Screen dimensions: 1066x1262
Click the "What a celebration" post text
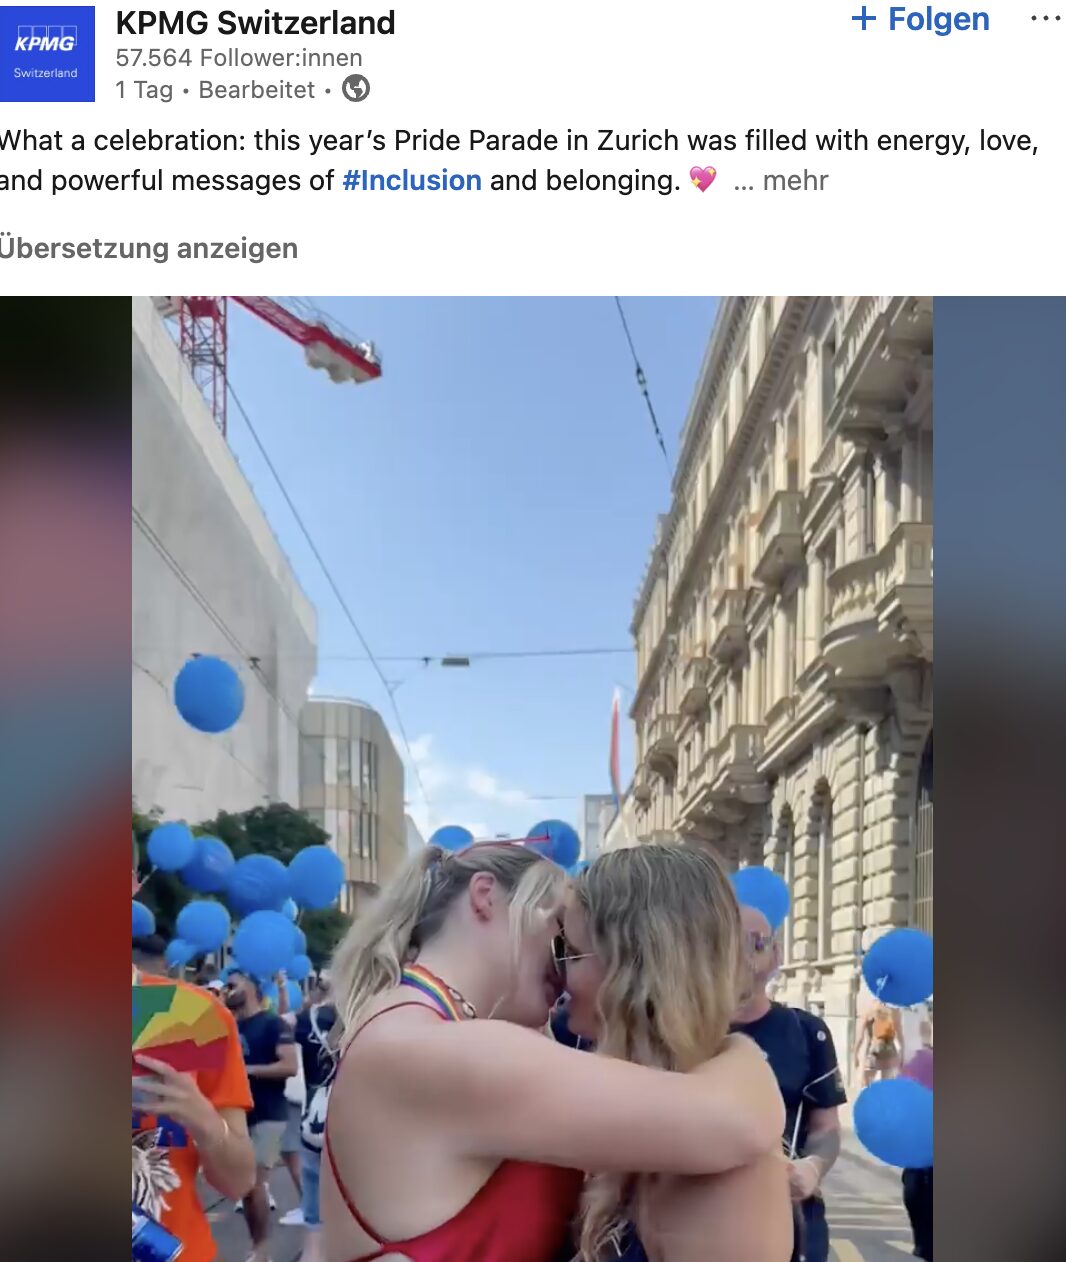(x=121, y=140)
